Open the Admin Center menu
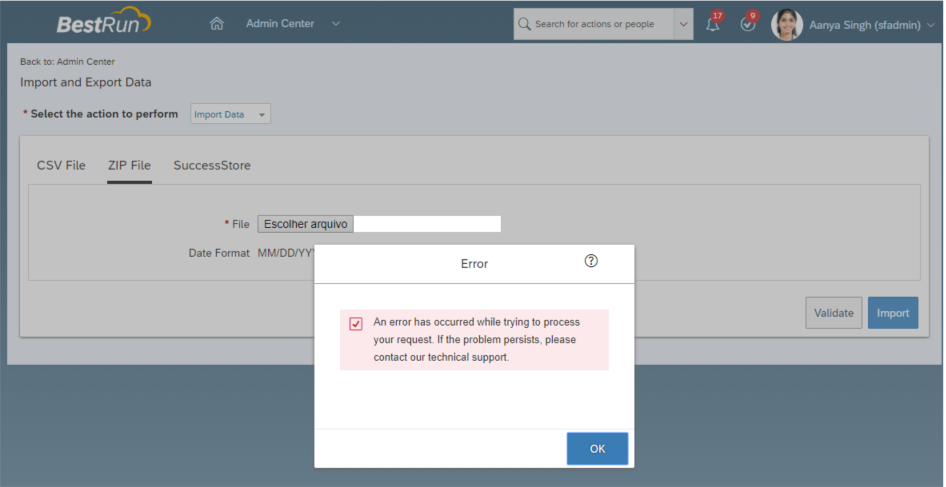Viewport: 946px width, 487px height. coord(280,24)
